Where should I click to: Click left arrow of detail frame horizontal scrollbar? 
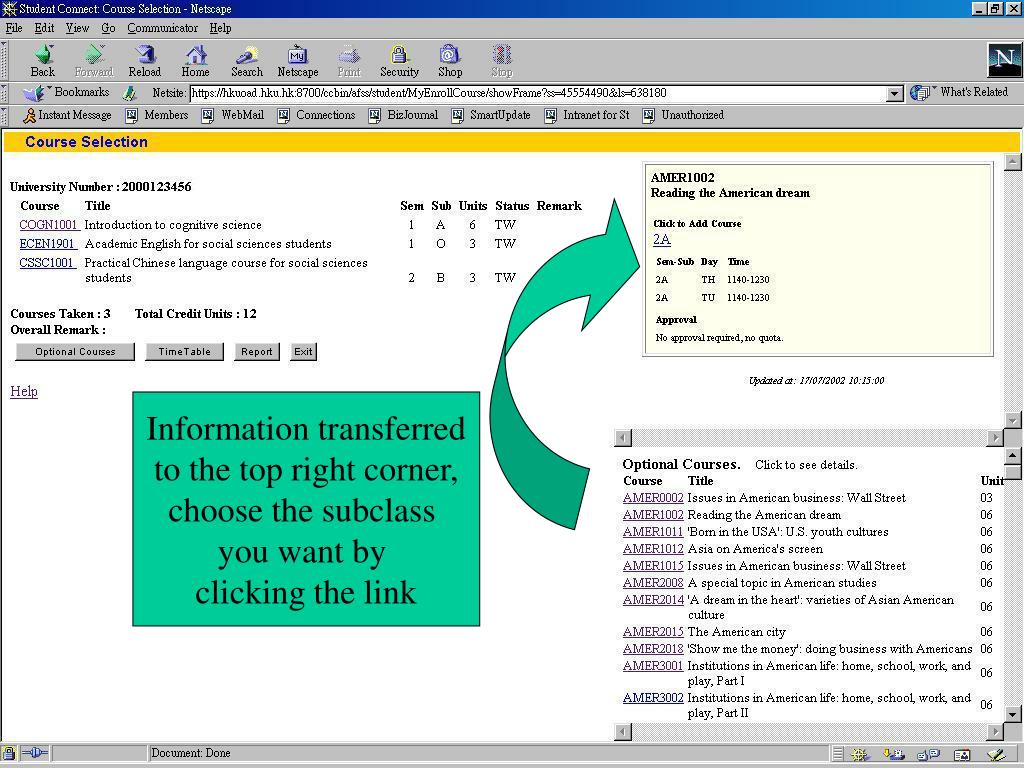[x=624, y=438]
